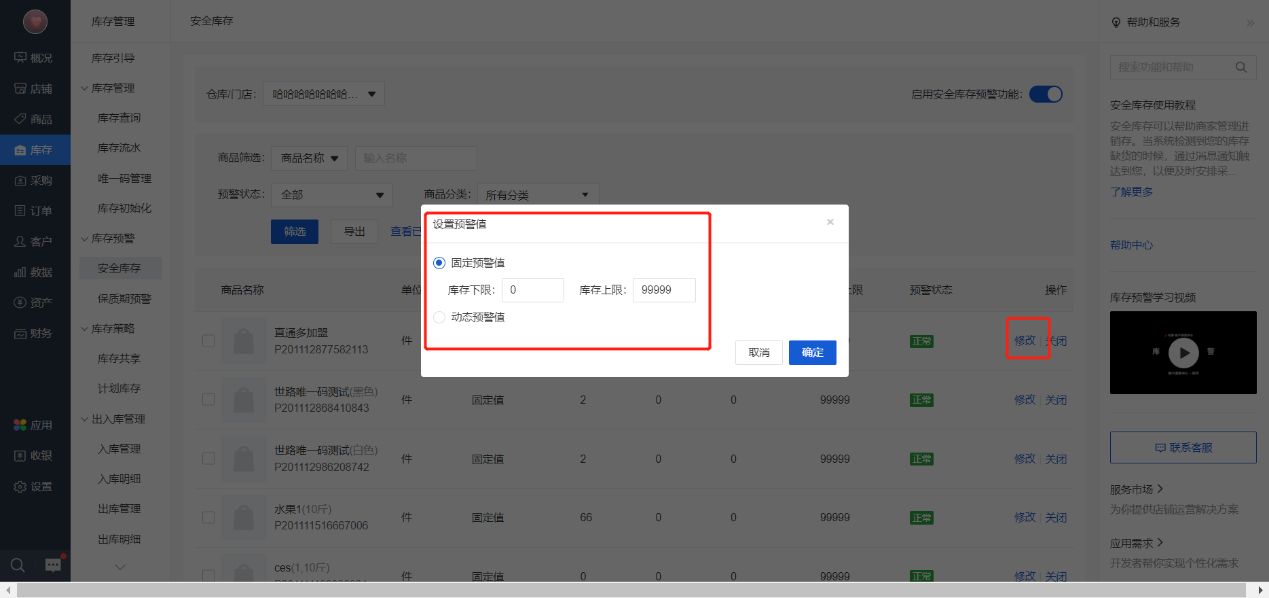
Task: Click the search magnifier at sidebar bottom
Action: [17, 565]
